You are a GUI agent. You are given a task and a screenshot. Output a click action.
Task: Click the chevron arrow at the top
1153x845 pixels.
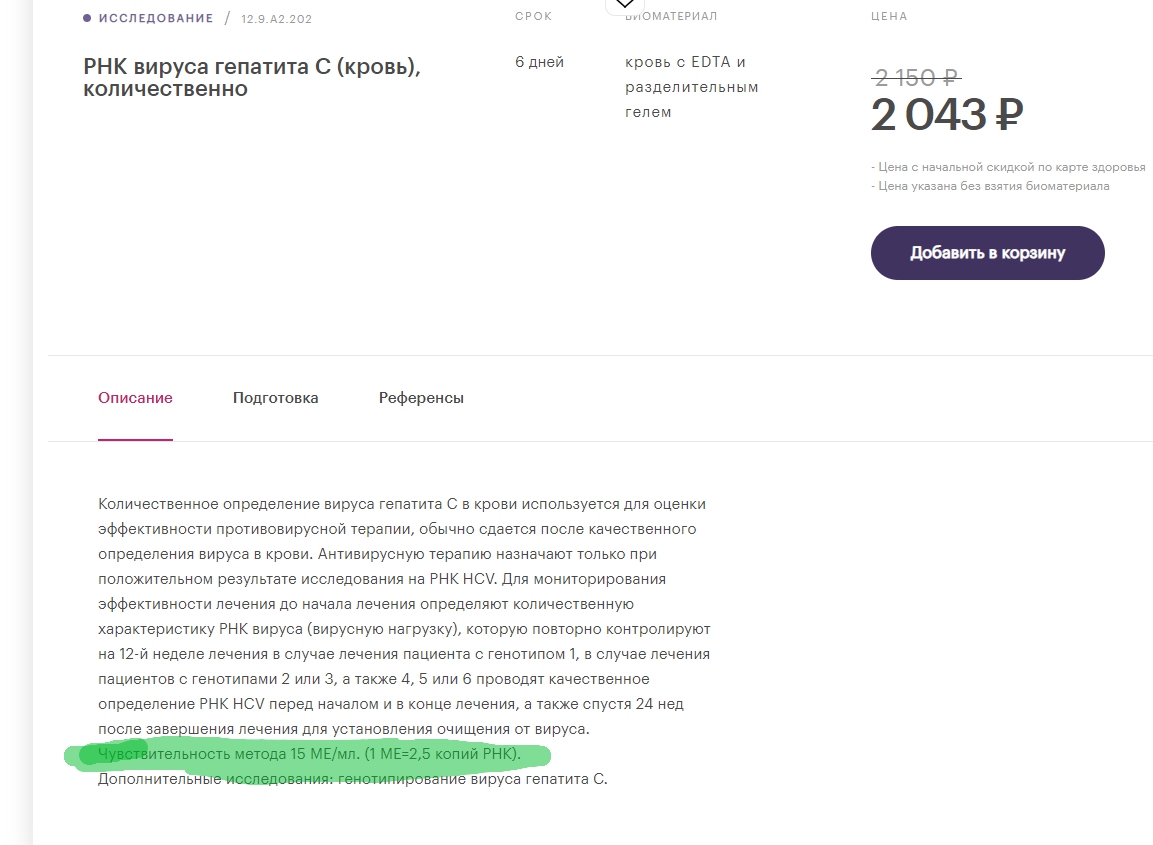[x=624, y=5]
